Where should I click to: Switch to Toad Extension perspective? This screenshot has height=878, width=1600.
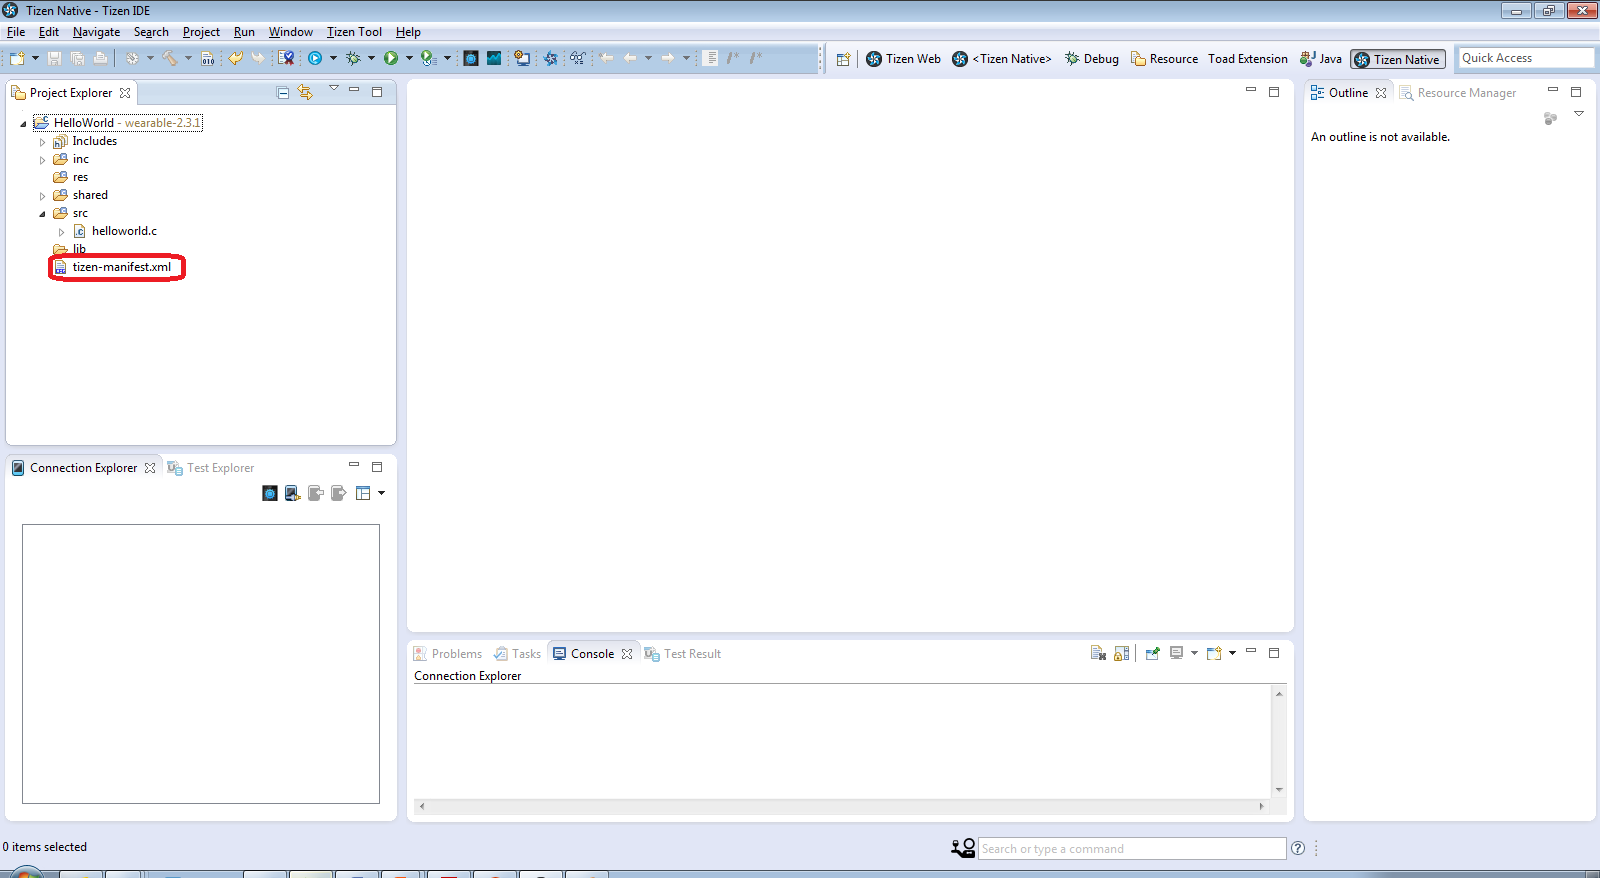tap(1247, 59)
